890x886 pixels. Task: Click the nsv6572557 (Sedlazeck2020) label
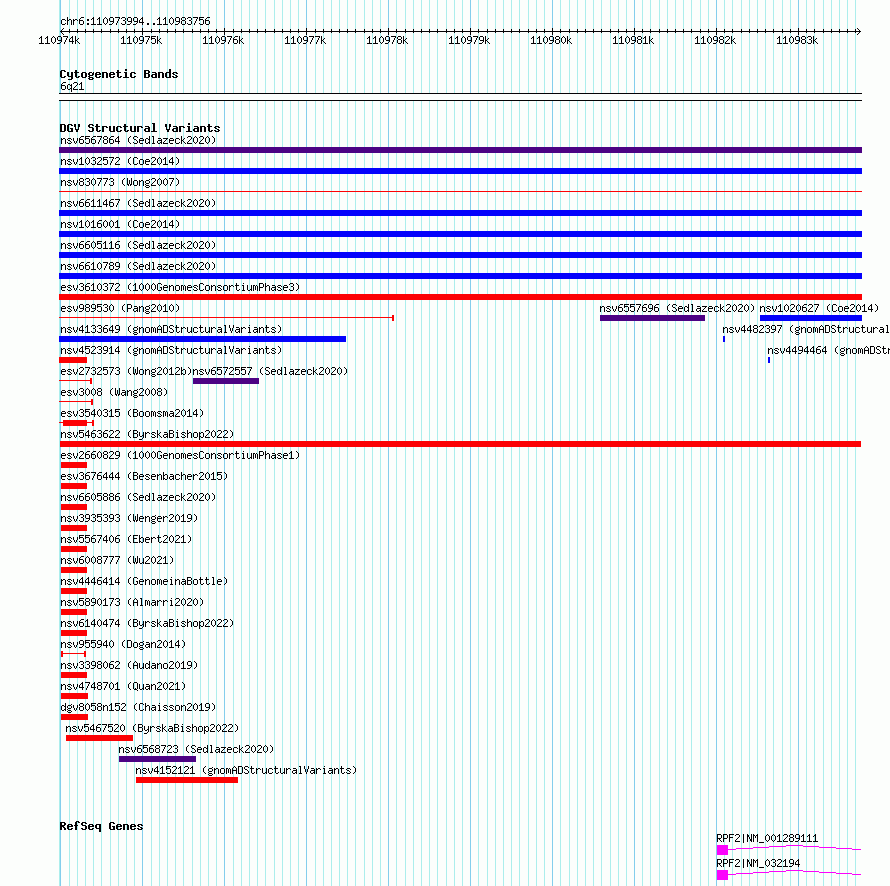[270, 371]
